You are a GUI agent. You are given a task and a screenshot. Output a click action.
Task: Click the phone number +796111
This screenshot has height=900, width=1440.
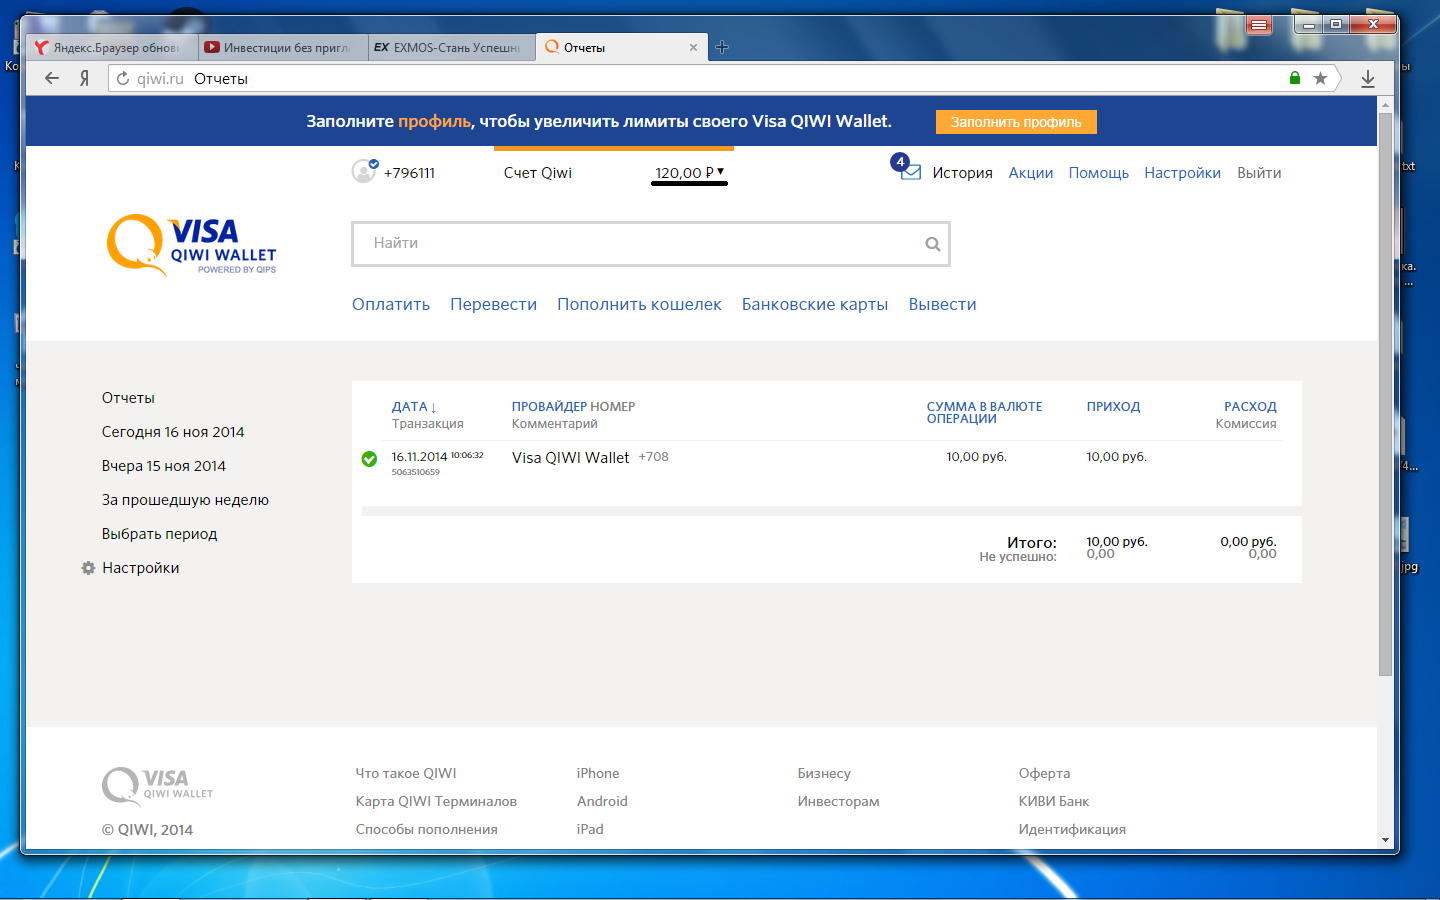coord(409,173)
